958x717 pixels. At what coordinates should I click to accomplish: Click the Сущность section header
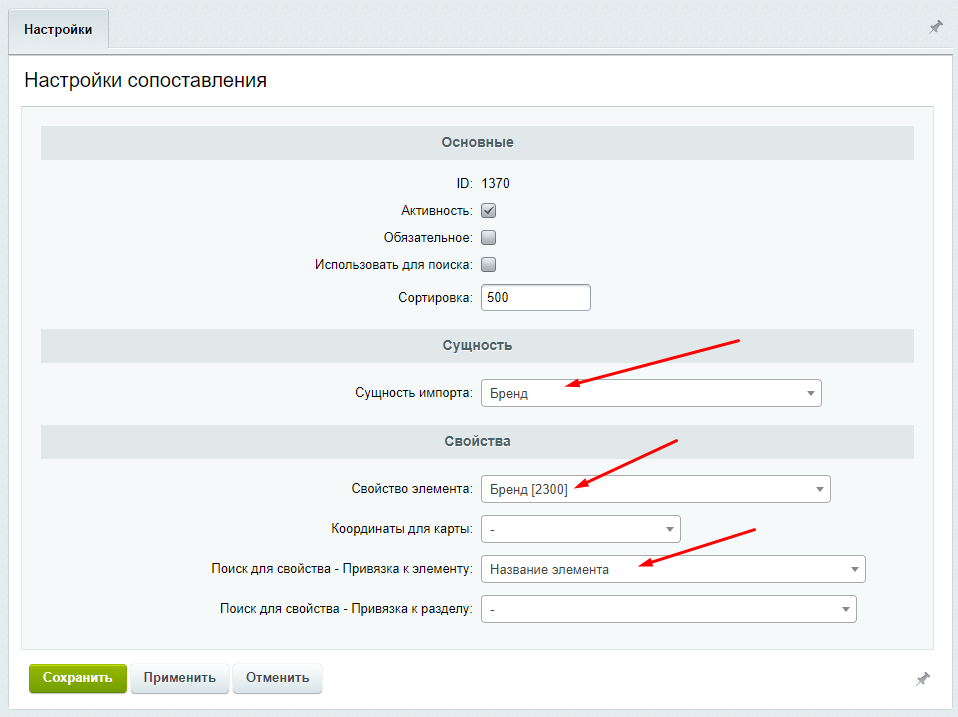pyautogui.click(x=477, y=346)
